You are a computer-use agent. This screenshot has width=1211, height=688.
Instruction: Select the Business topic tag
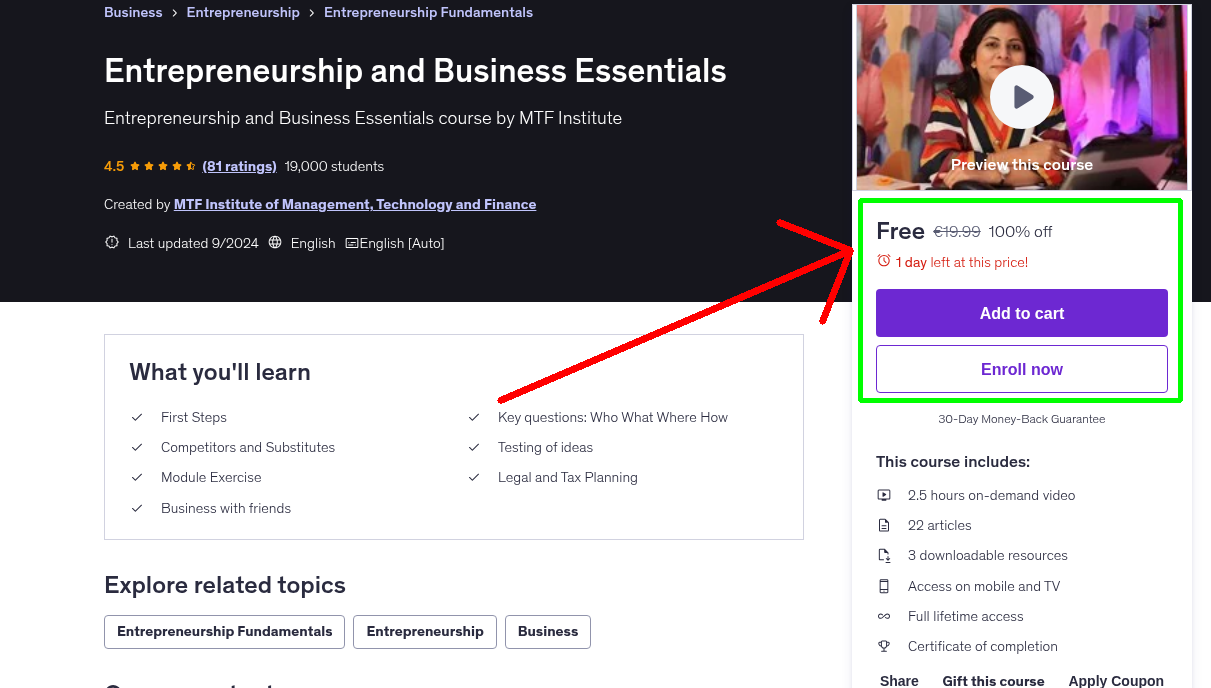[548, 632]
